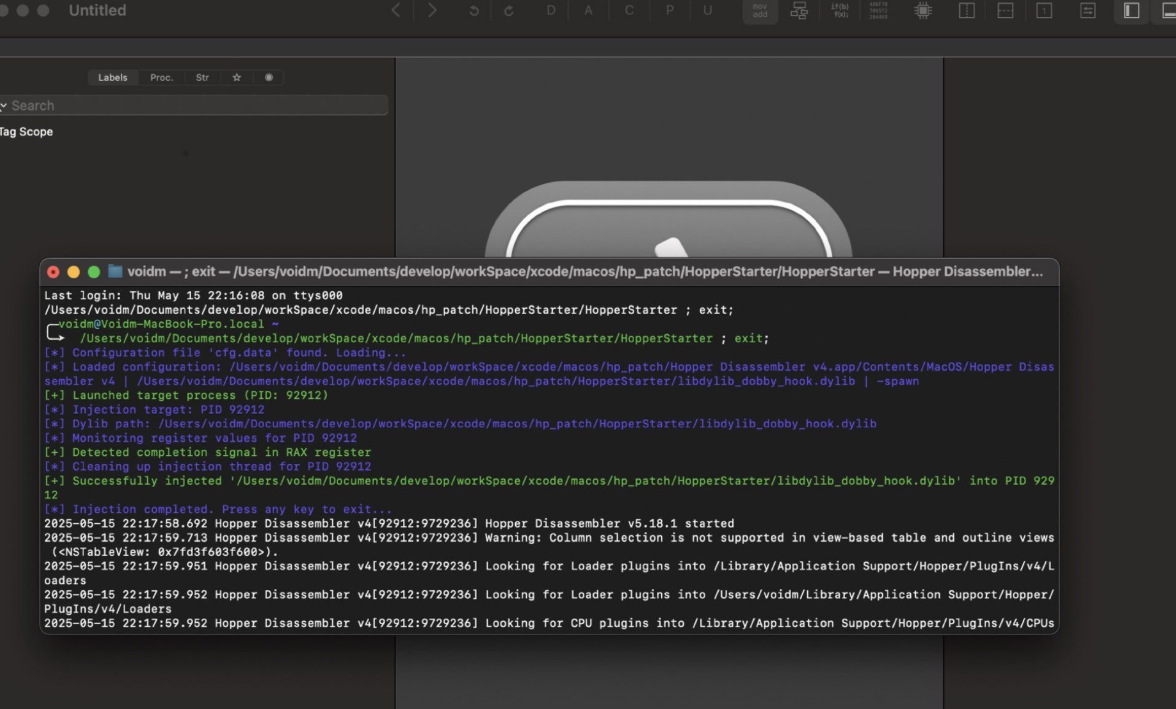The height and width of the screenshot is (709, 1176).
Task: Click the redo icon in Hopper toolbar
Action: pyautogui.click(x=509, y=11)
